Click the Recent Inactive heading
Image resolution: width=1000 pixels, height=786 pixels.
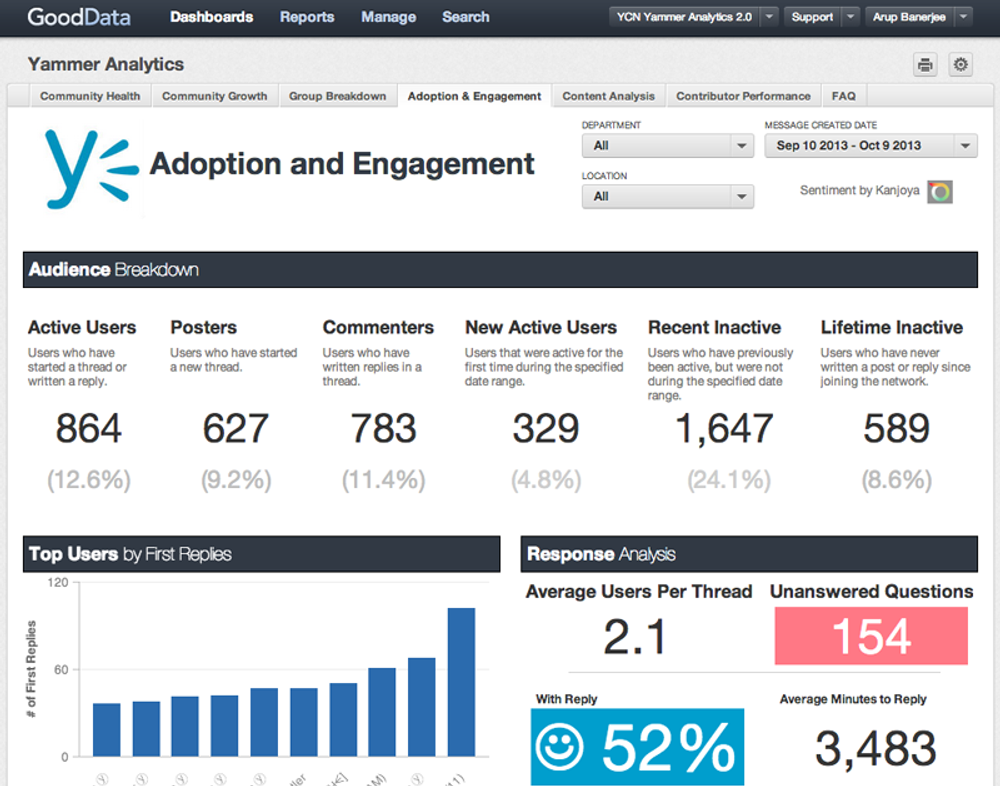click(714, 327)
